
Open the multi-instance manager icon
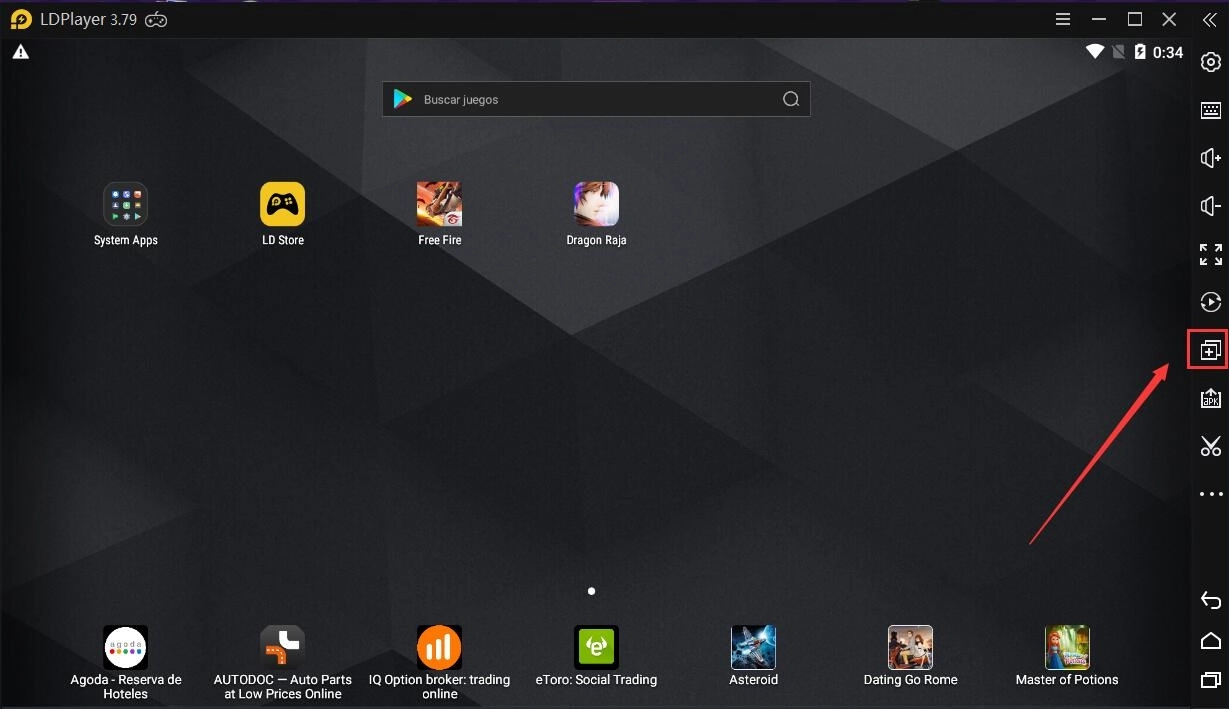[1210, 350]
